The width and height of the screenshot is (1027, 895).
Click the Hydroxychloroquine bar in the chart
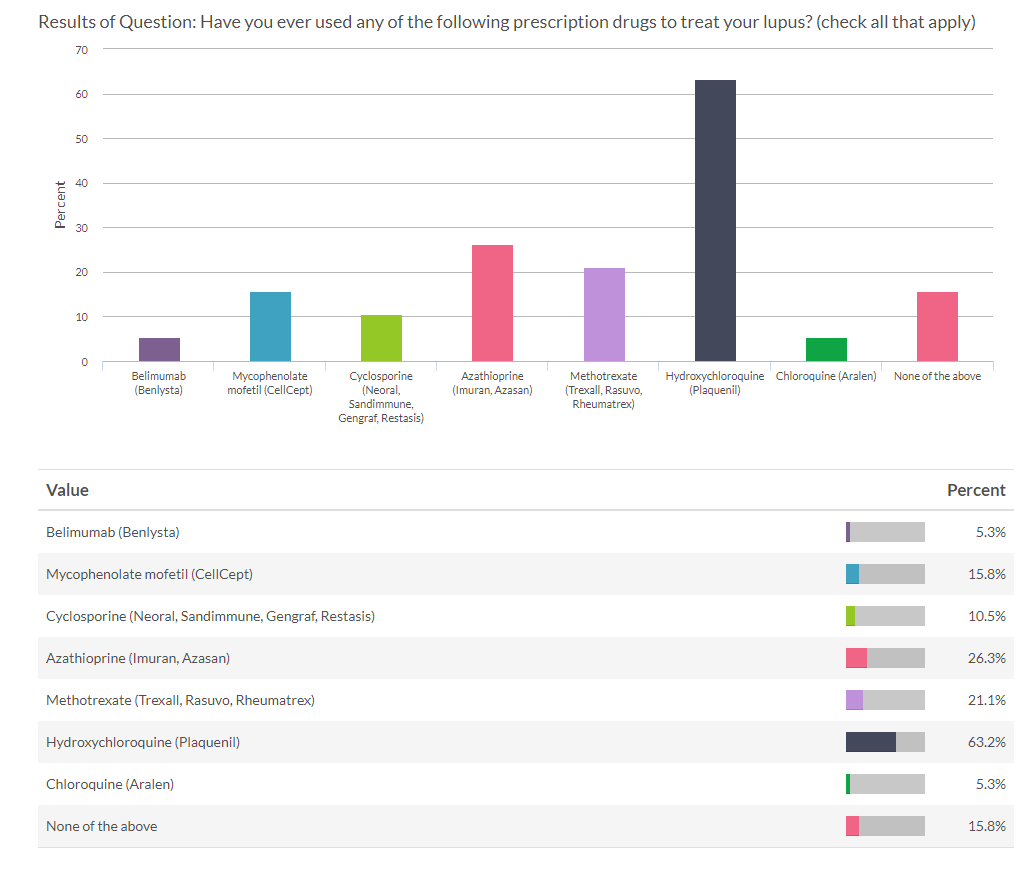pos(715,220)
